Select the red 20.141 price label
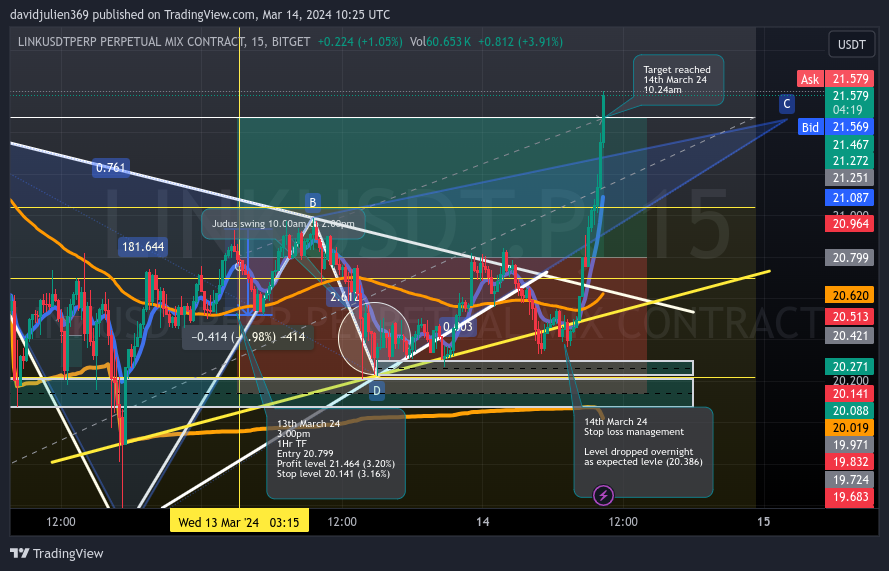The height and width of the screenshot is (571, 889). pos(849,394)
